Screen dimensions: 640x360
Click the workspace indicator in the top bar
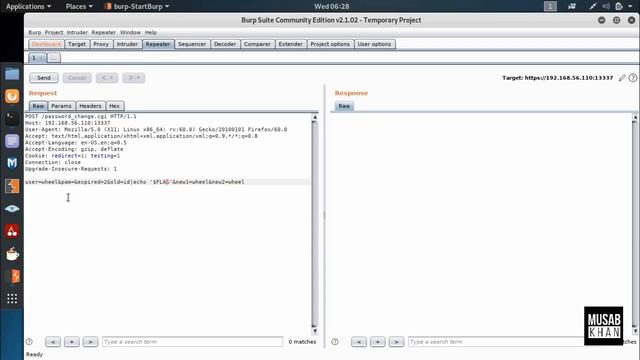point(550,6)
